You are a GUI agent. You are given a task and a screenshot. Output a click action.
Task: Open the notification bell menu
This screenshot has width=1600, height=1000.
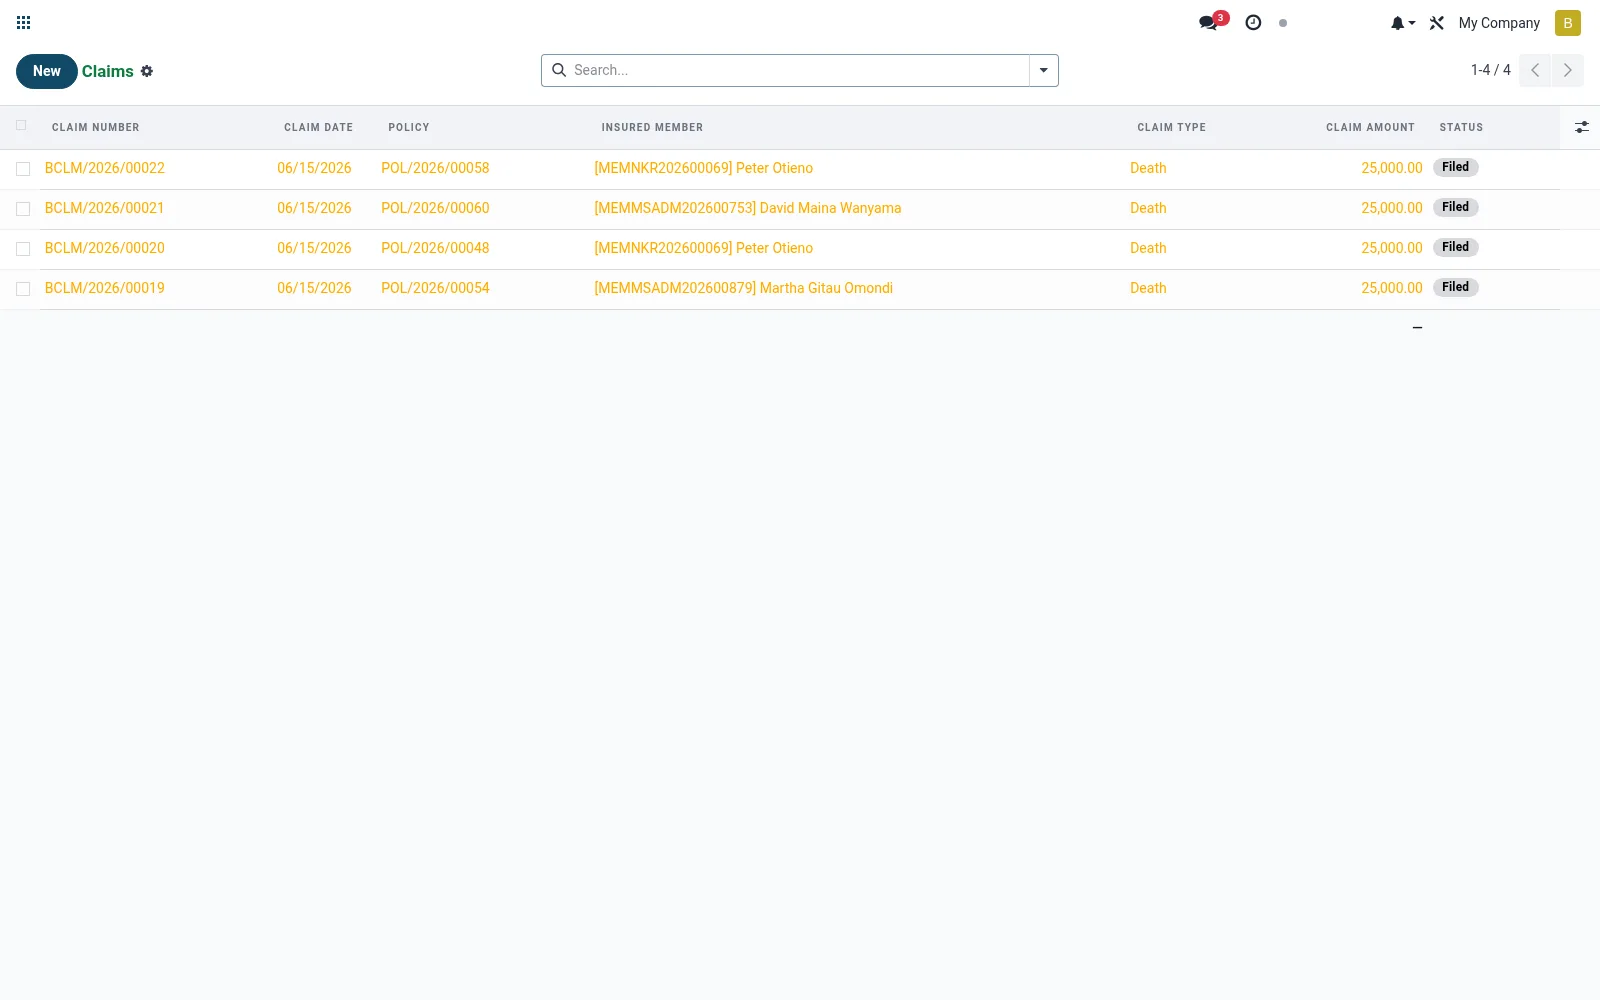(x=1402, y=23)
